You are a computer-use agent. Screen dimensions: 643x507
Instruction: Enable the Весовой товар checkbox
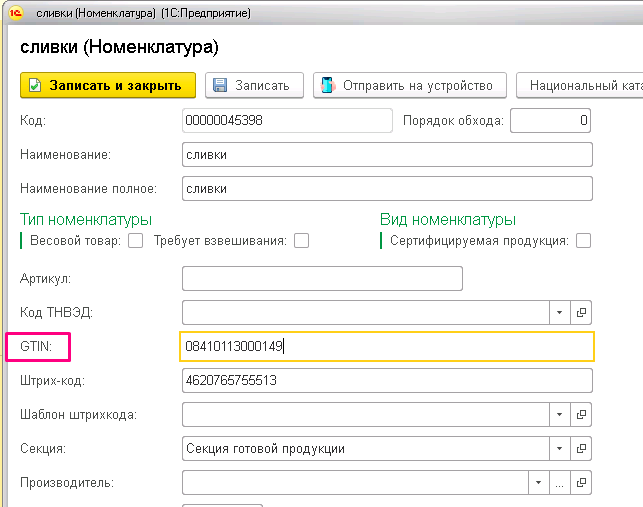click(x=135, y=241)
